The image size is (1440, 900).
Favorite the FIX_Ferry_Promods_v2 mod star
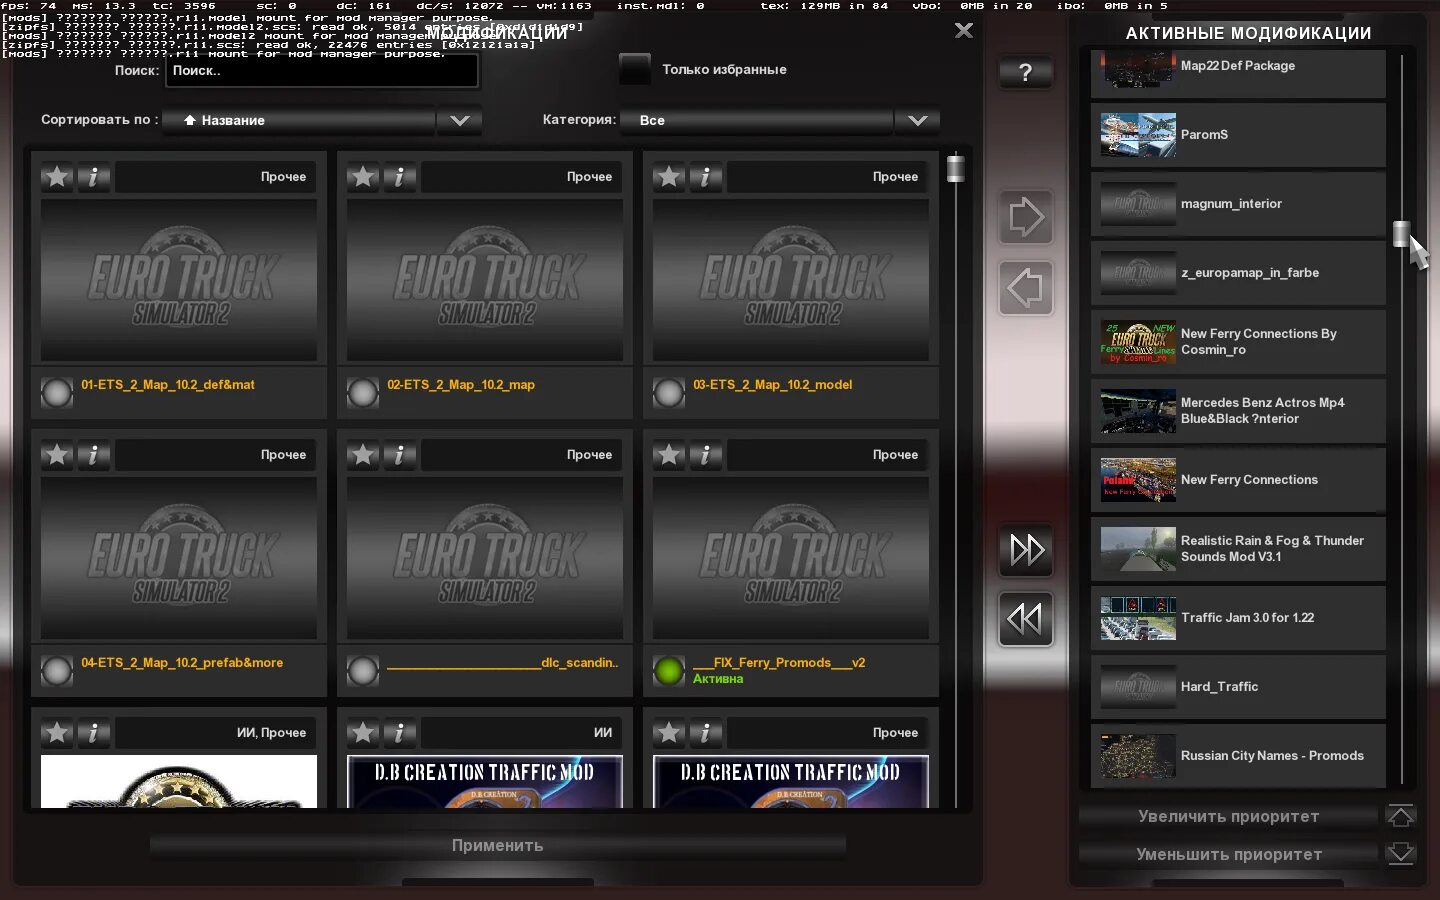coord(669,455)
